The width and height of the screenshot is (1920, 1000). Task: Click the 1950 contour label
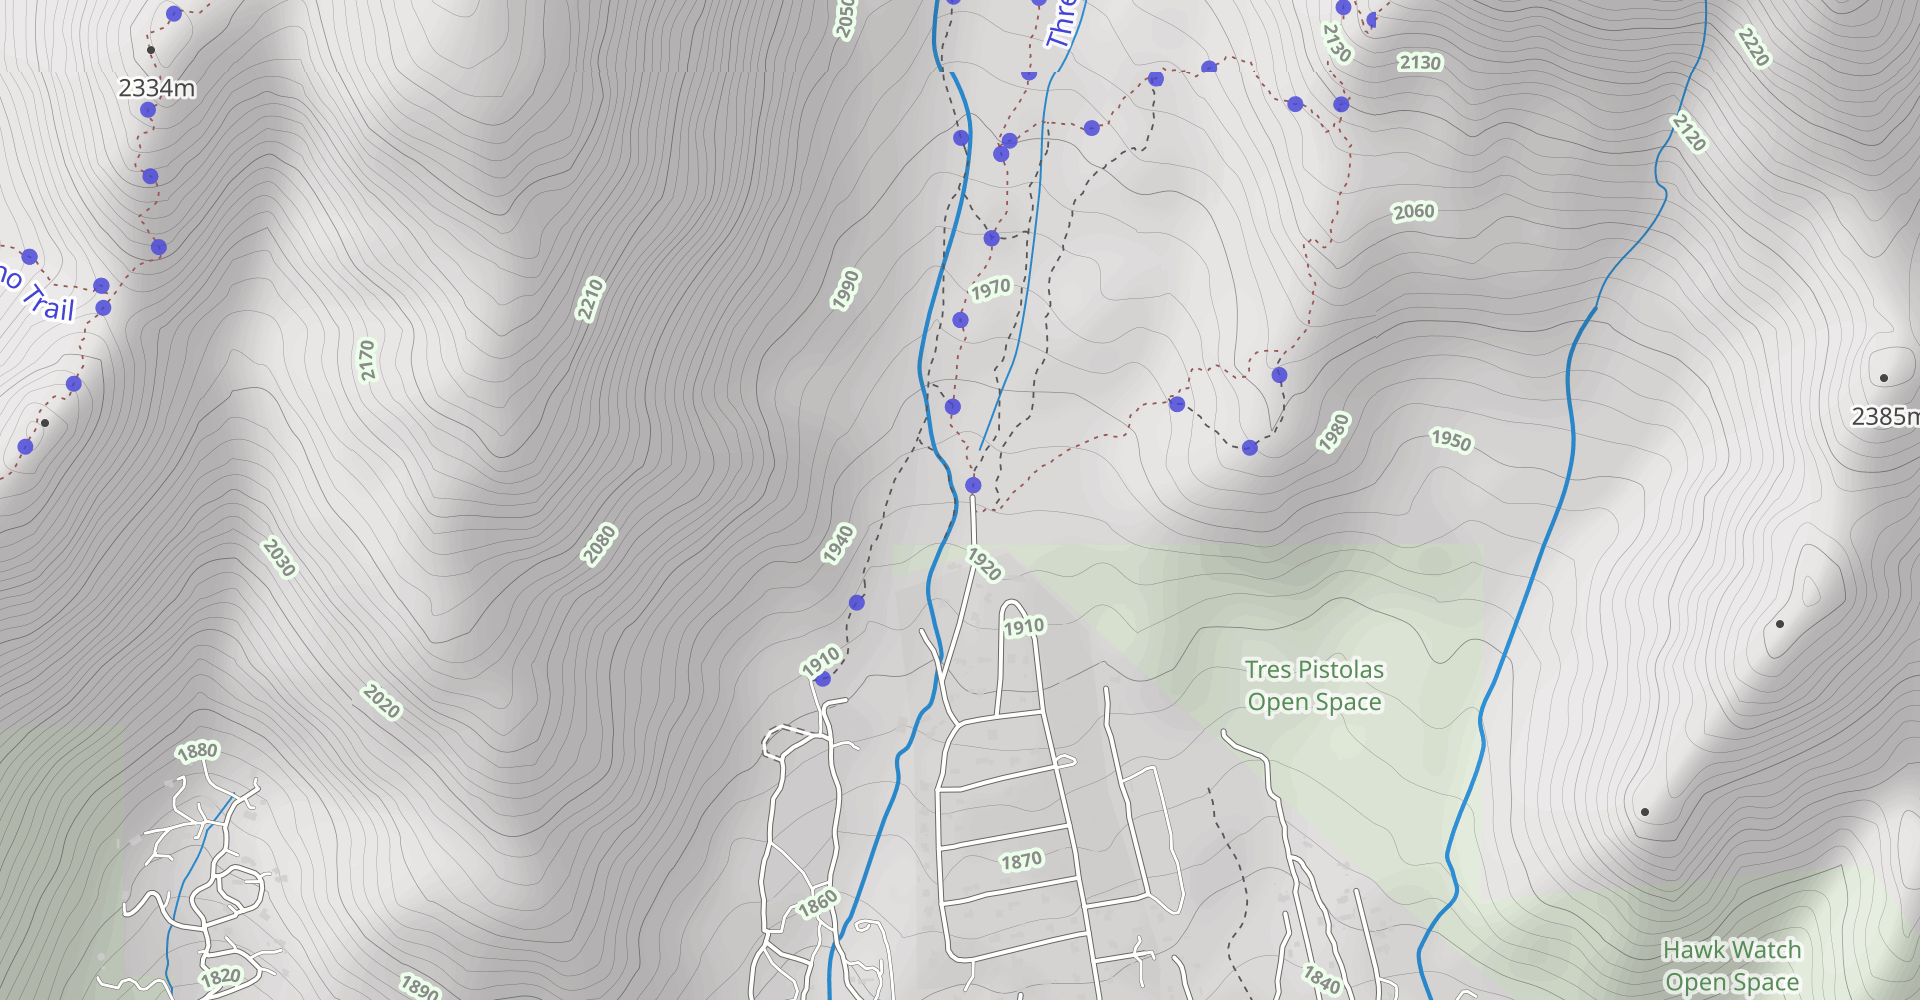pyautogui.click(x=1451, y=440)
